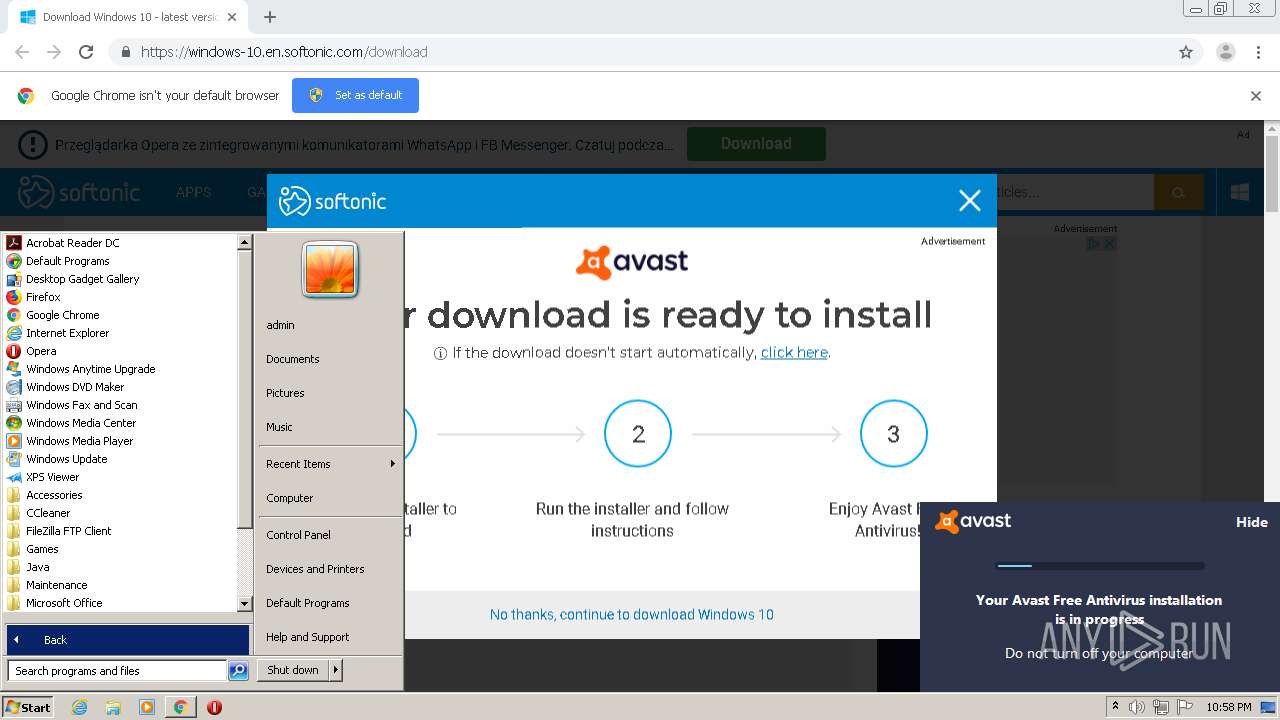The height and width of the screenshot is (720, 1280).
Task: Reload the page in Chrome
Action: pos(86,52)
